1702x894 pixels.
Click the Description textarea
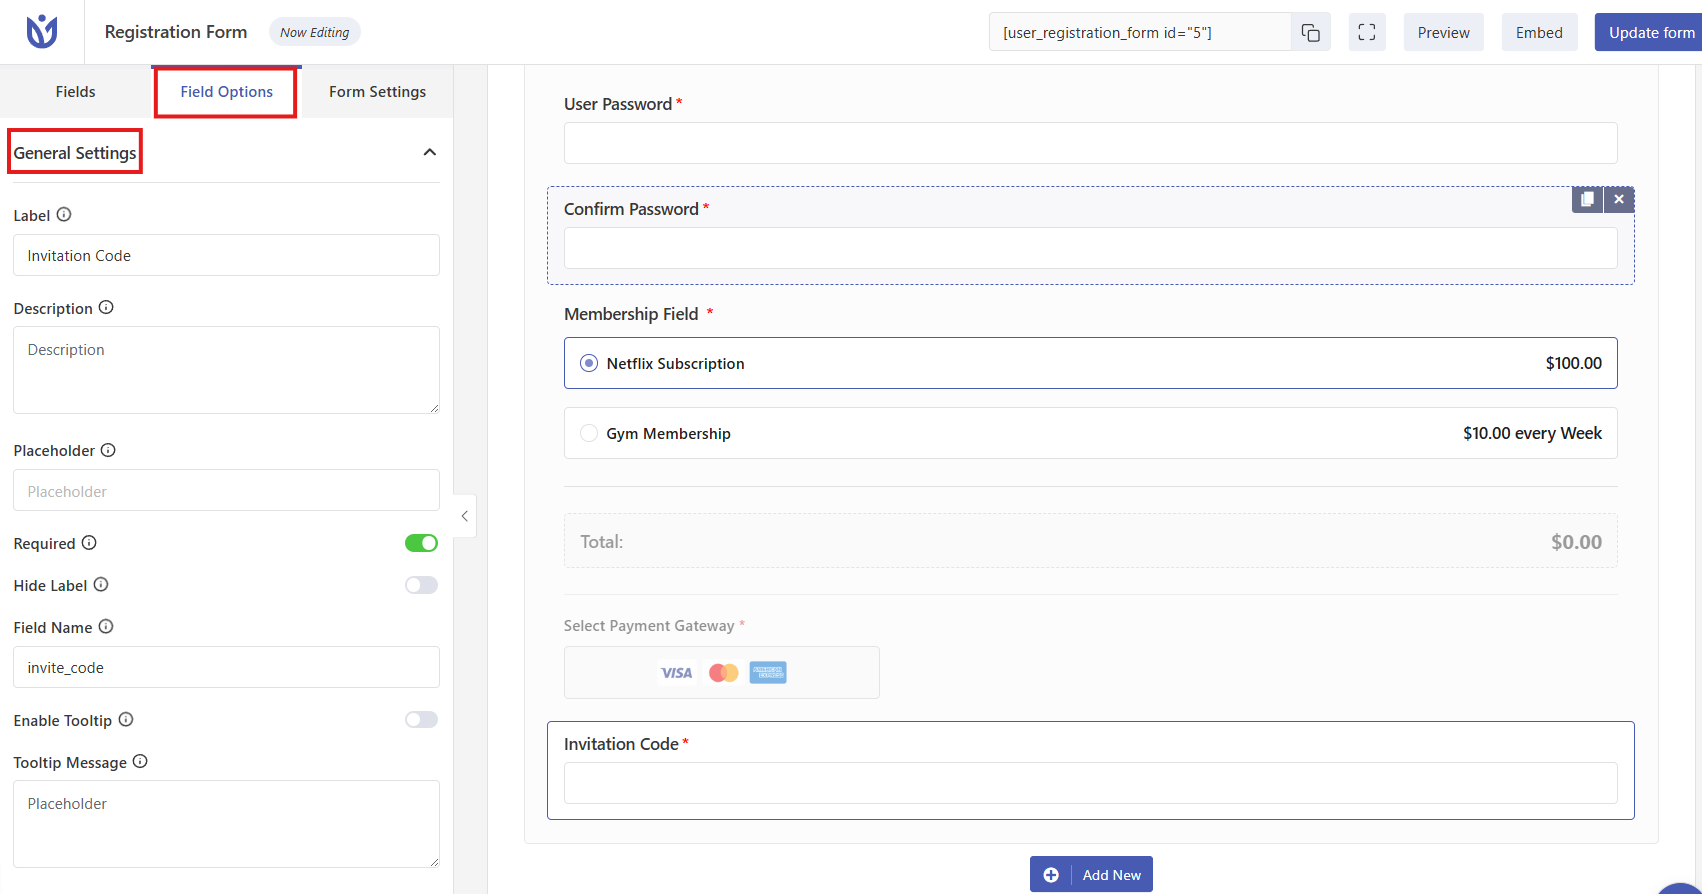pos(226,370)
